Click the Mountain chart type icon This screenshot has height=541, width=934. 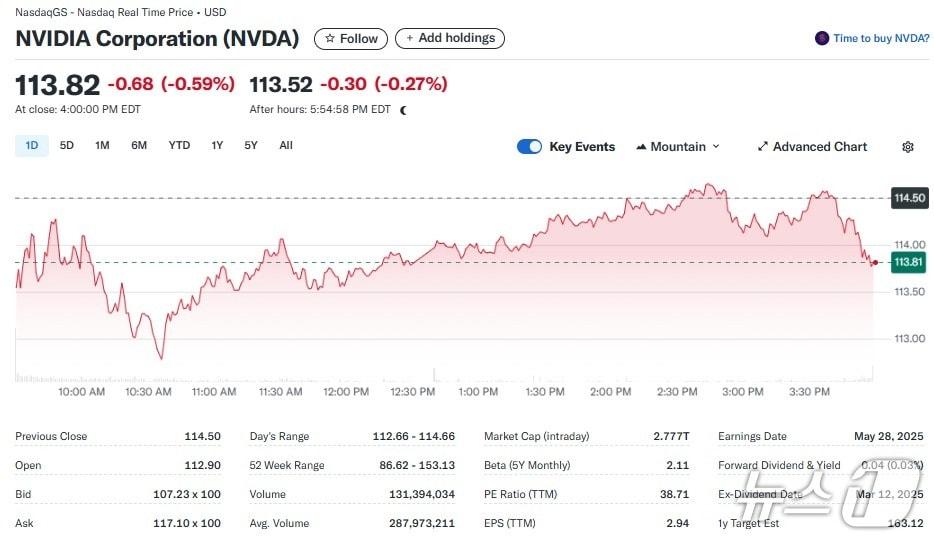point(640,147)
